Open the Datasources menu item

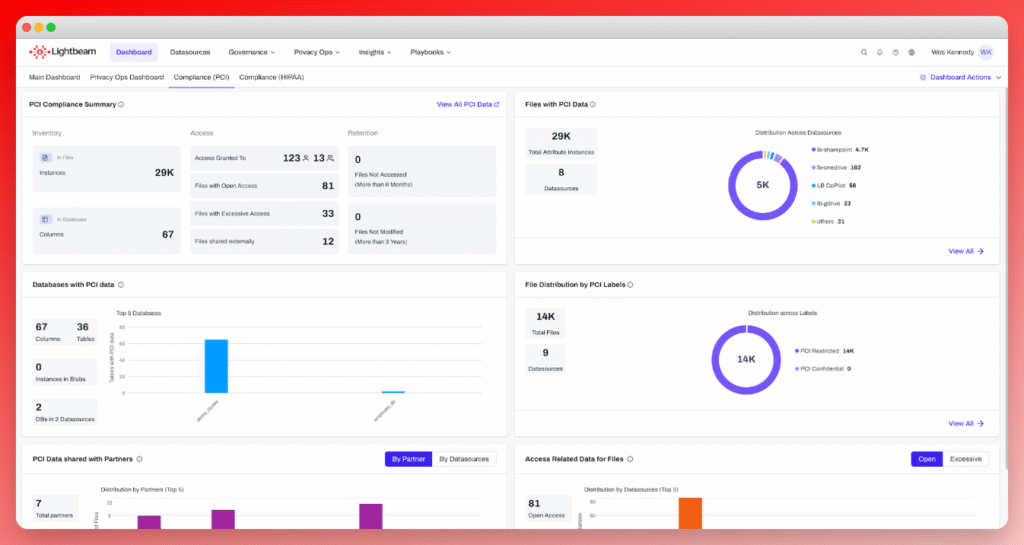[190, 52]
